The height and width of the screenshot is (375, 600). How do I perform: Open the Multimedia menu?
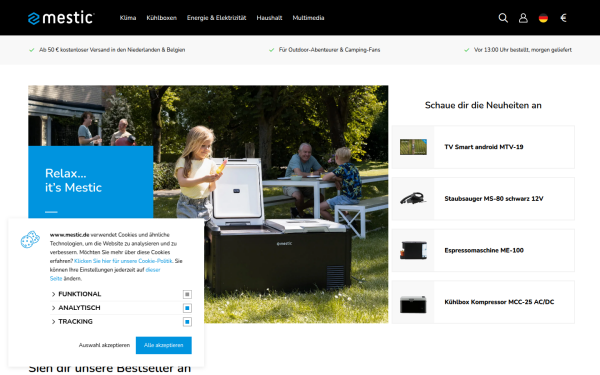(x=308, y=18)
